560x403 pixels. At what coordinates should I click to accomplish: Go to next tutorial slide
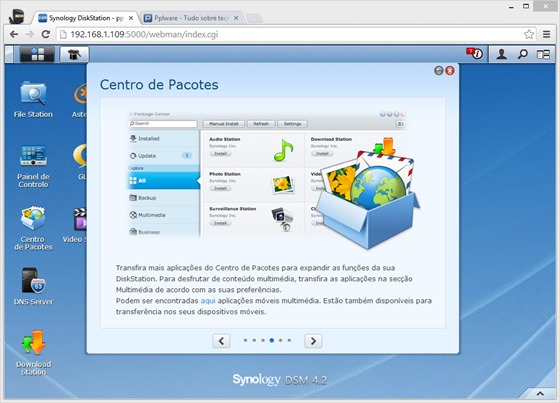(x=313, y=341)
